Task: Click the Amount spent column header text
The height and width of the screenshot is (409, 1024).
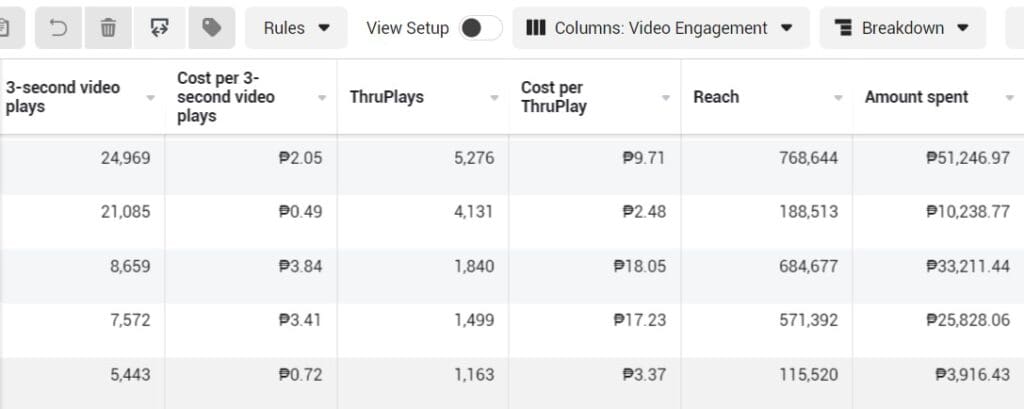Action: click(916, 97)
